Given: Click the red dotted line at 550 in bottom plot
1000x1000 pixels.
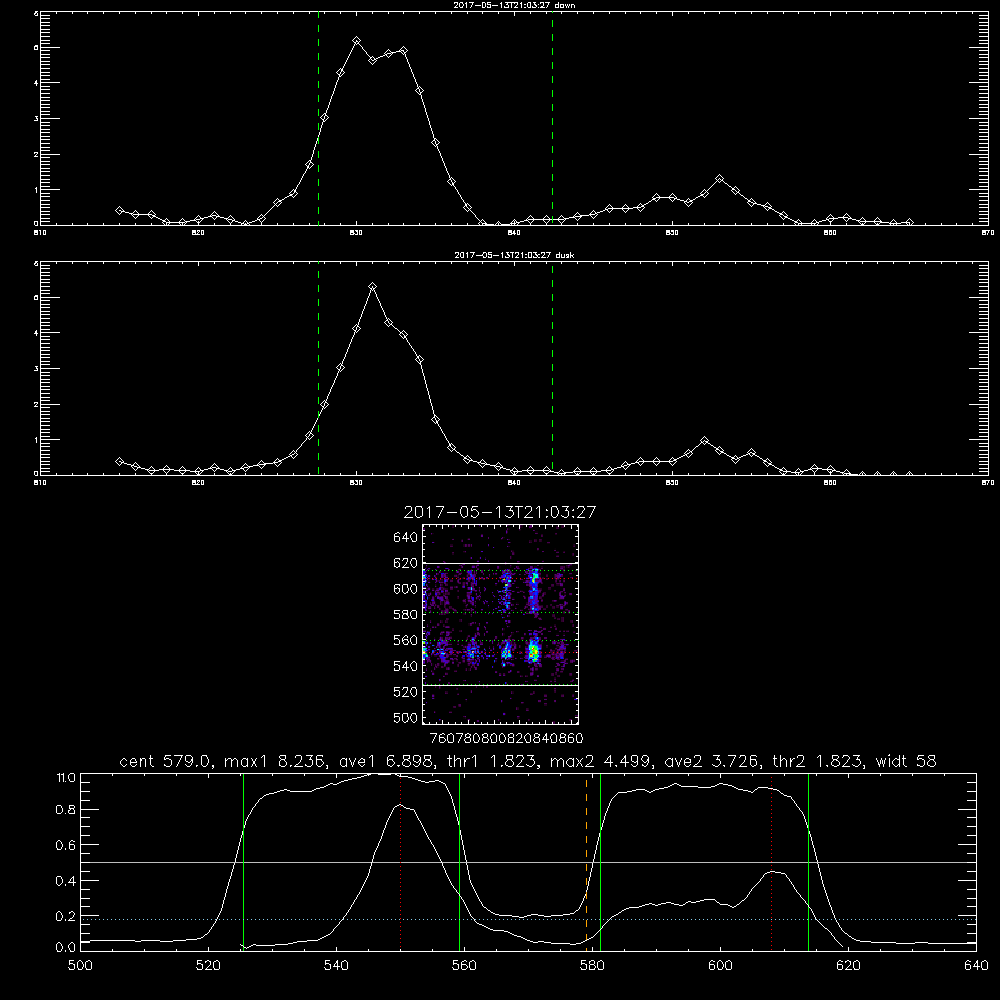Looking at the screenshot, I should 400,861.
